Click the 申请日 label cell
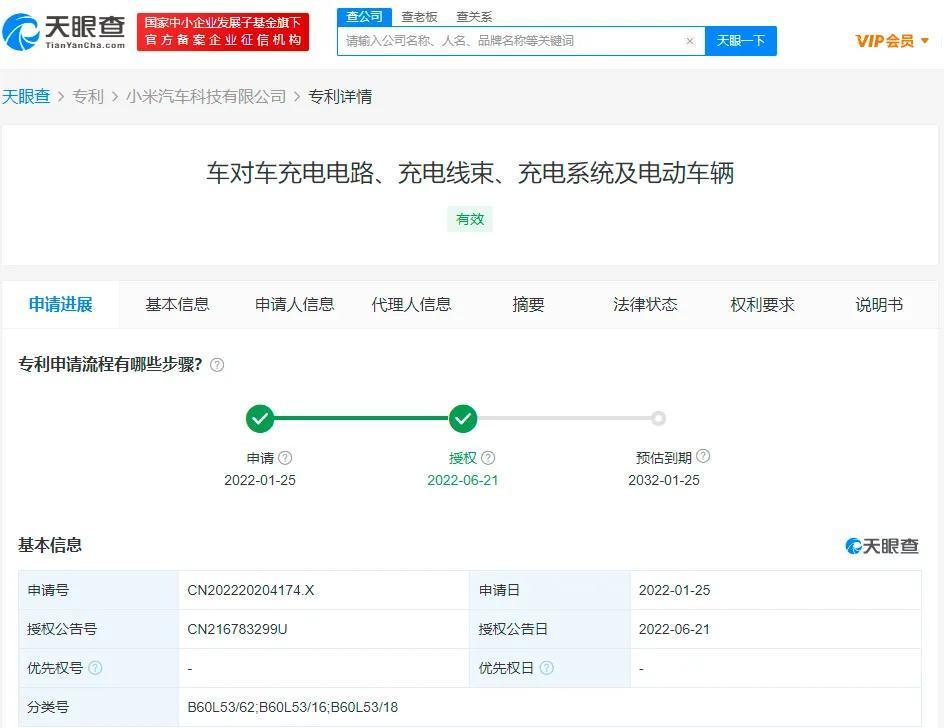Image resolution: width=944 pixels, height=728 pixels. (550, 590)
